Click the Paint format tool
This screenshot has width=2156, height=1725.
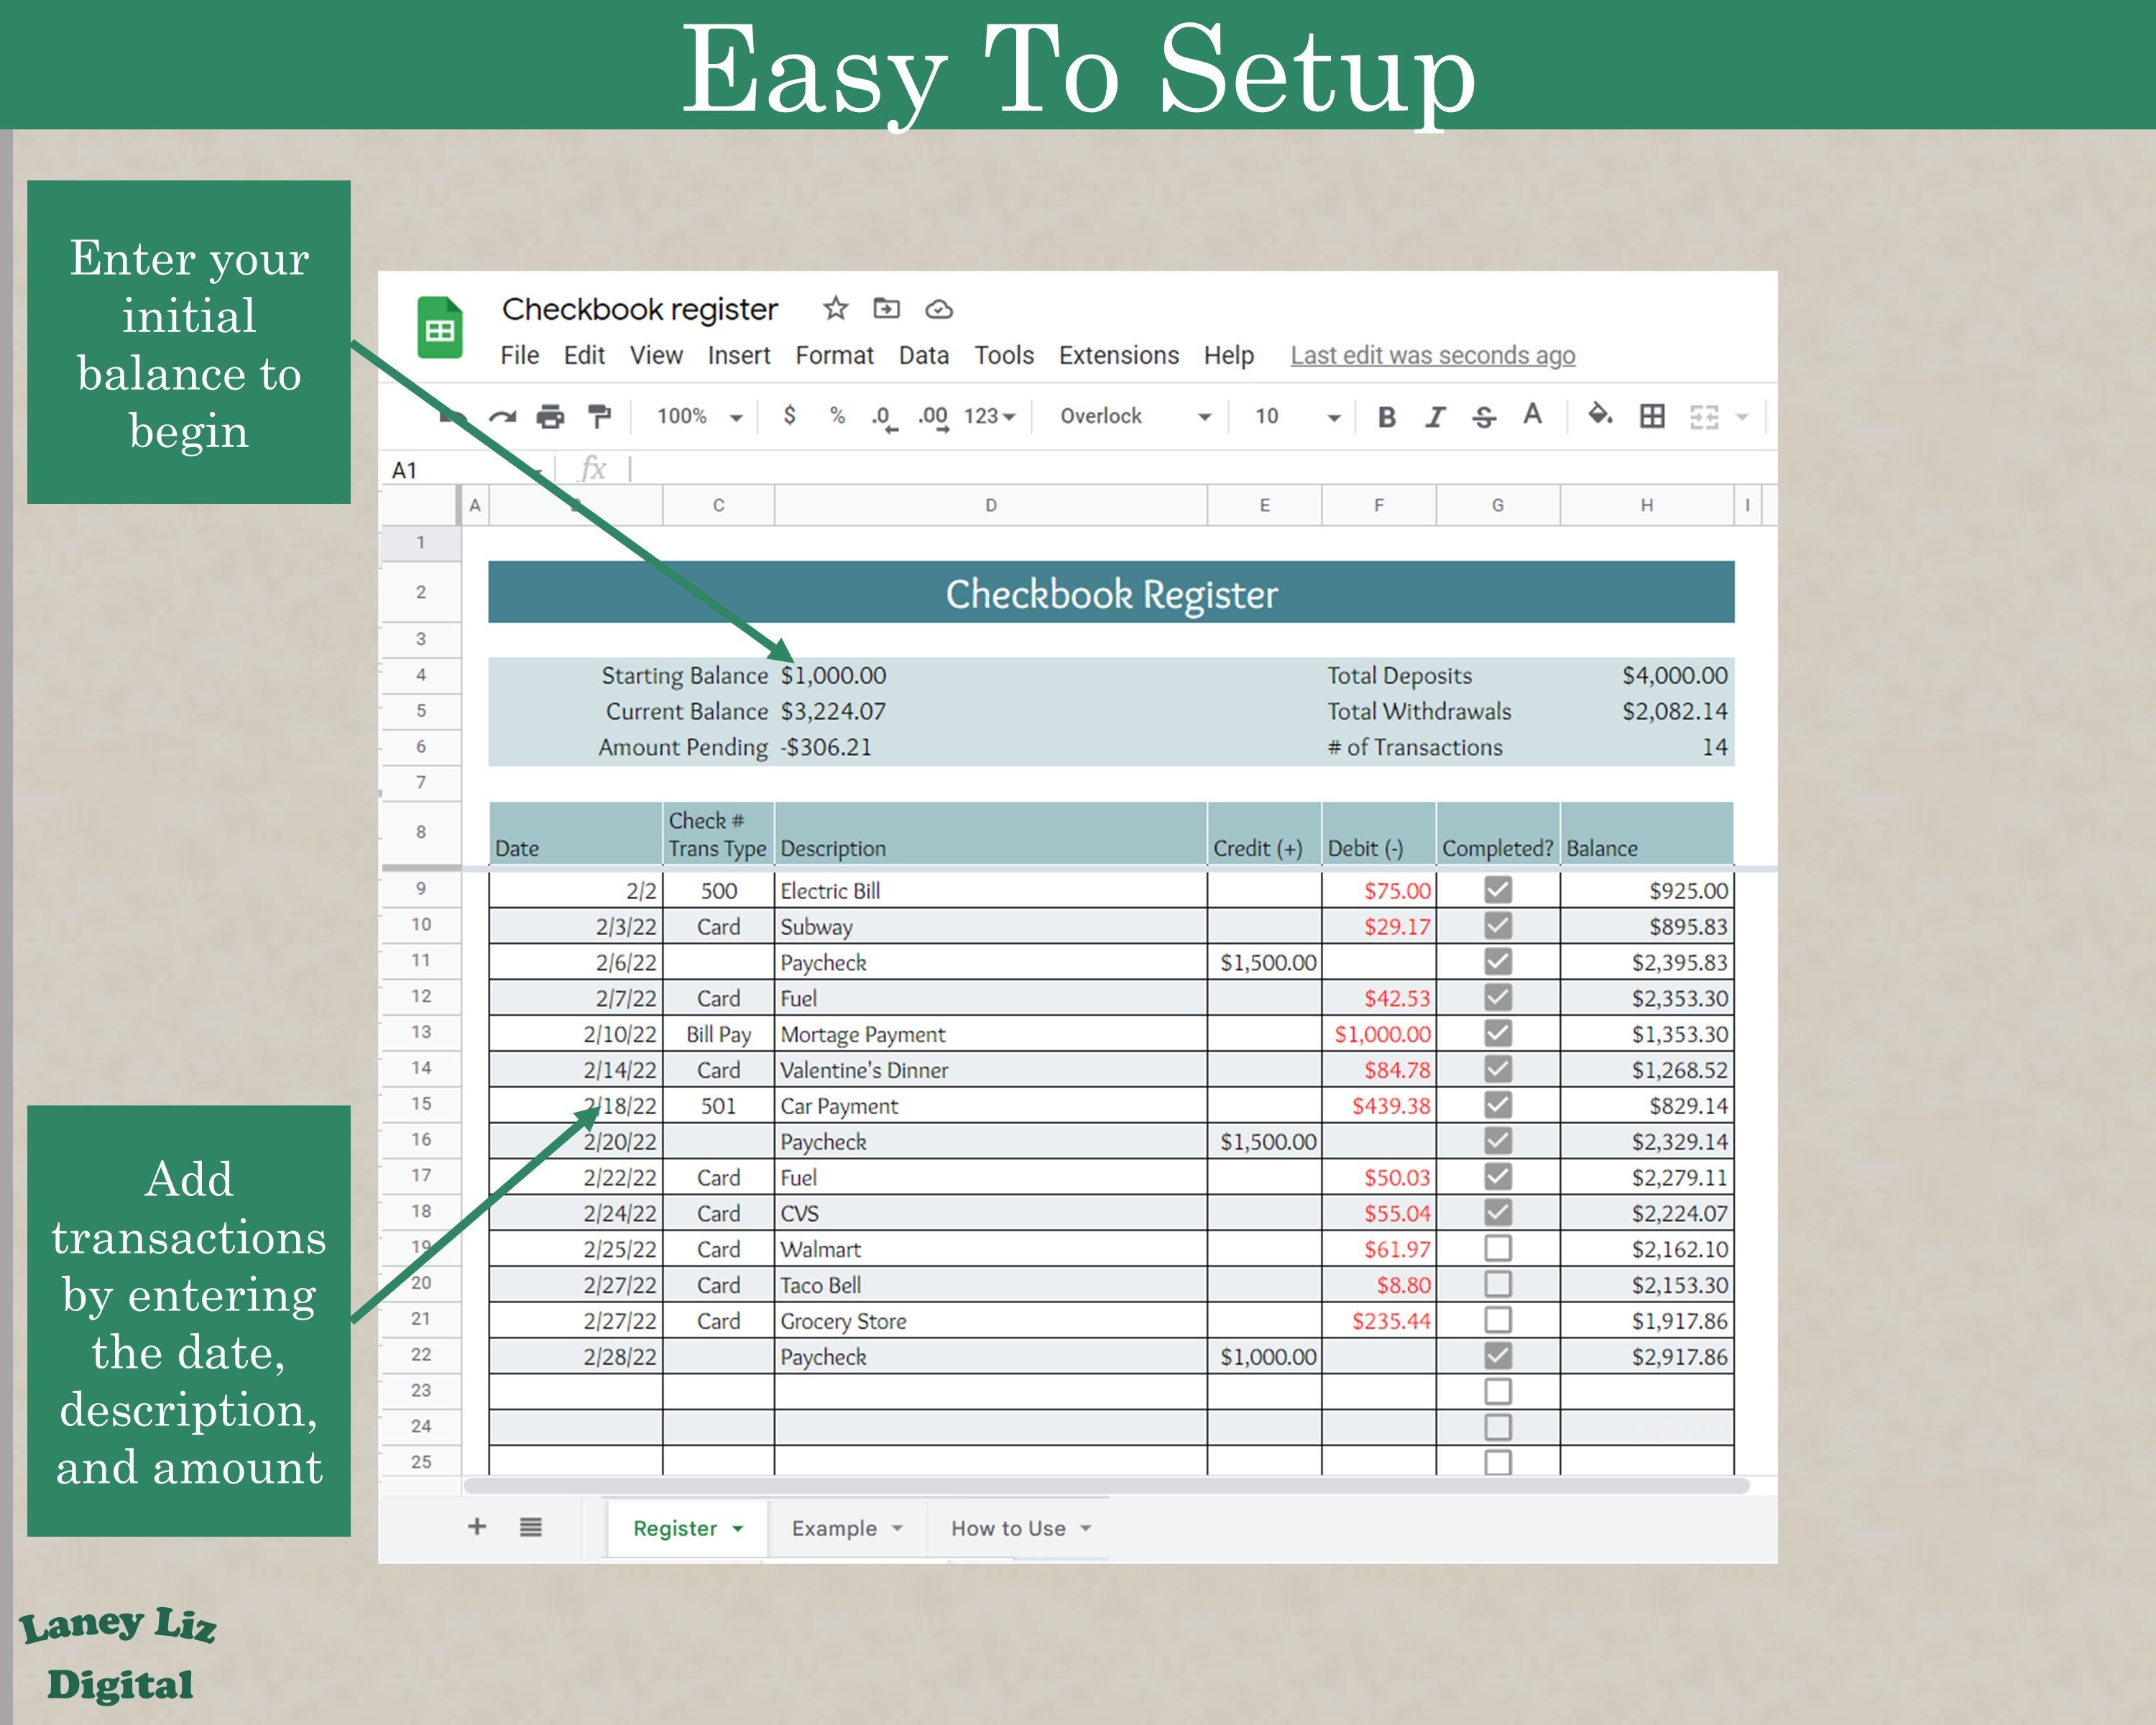[x=600, y=417]
